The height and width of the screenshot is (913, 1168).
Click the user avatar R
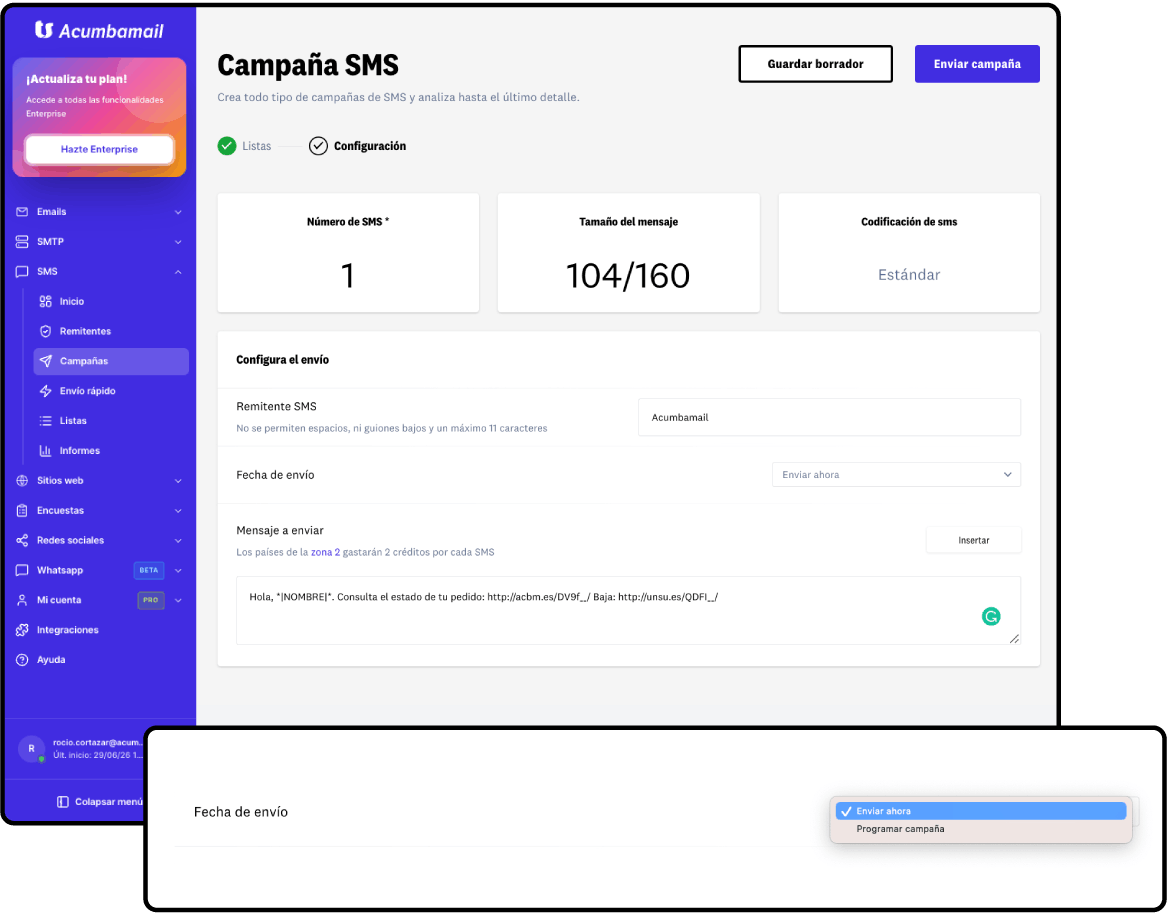[31, 748]
